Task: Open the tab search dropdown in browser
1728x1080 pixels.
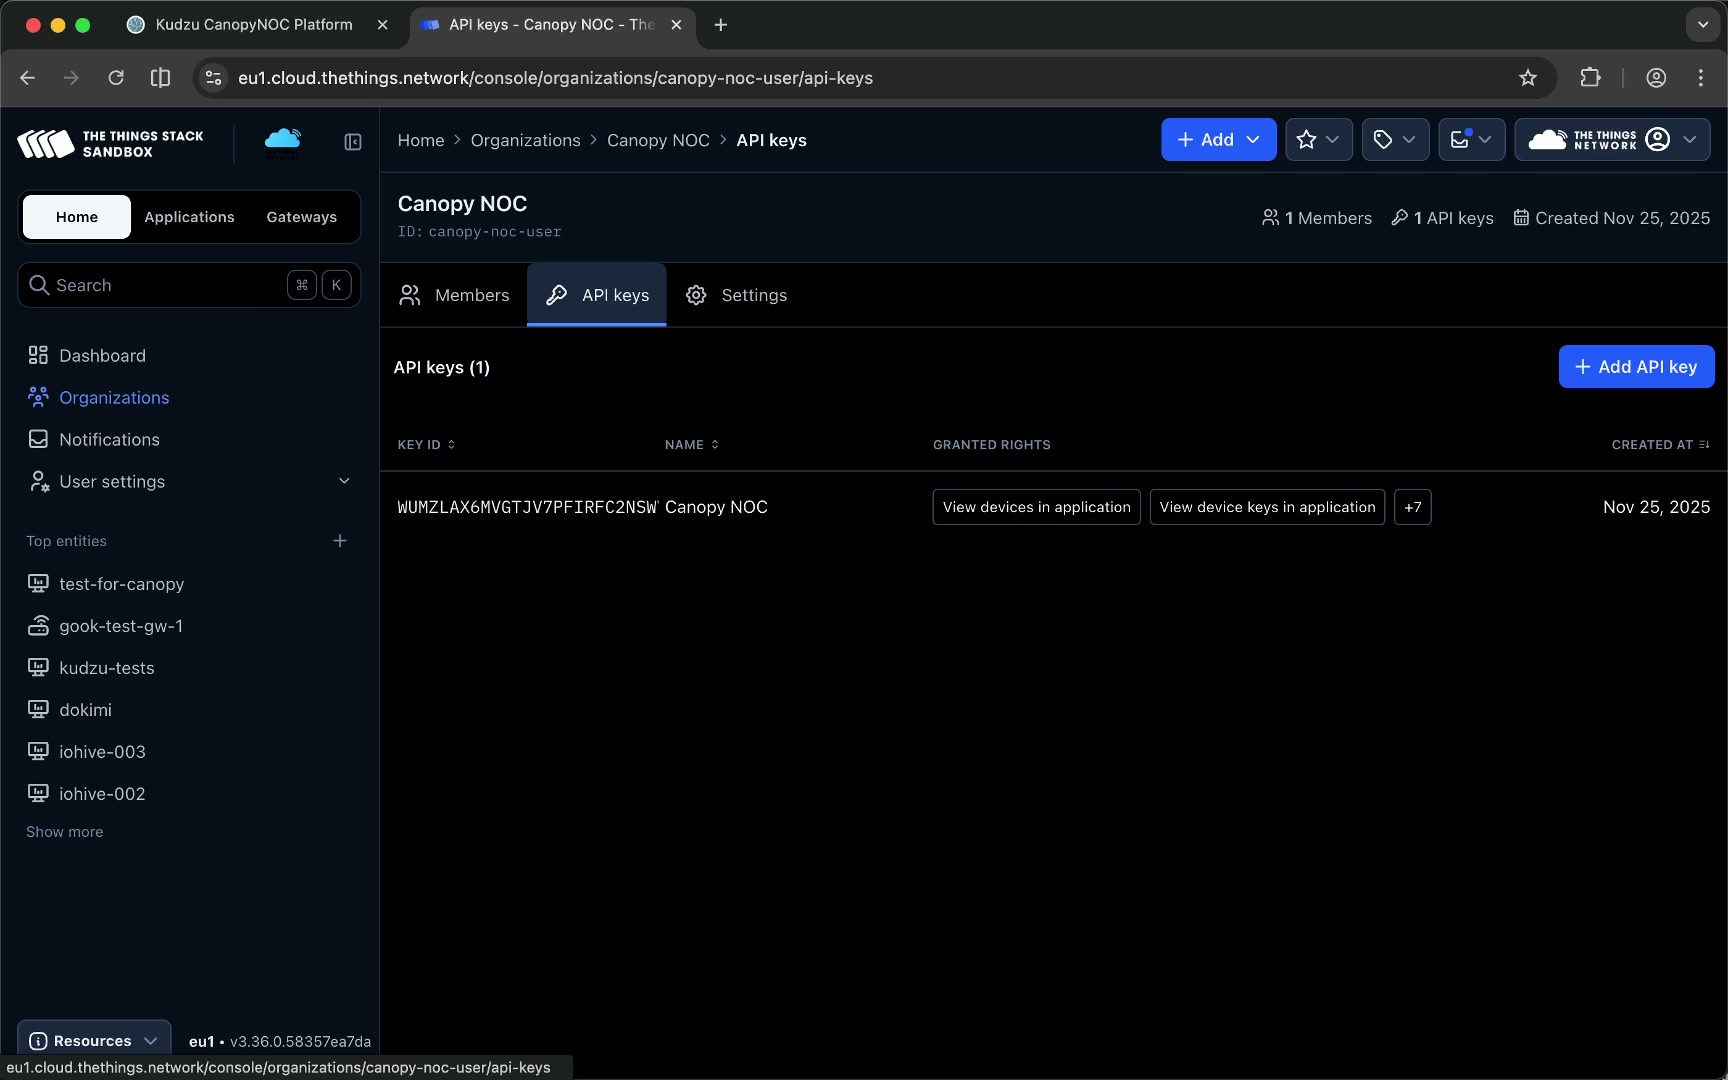Action: click(x=1703, y=25)
